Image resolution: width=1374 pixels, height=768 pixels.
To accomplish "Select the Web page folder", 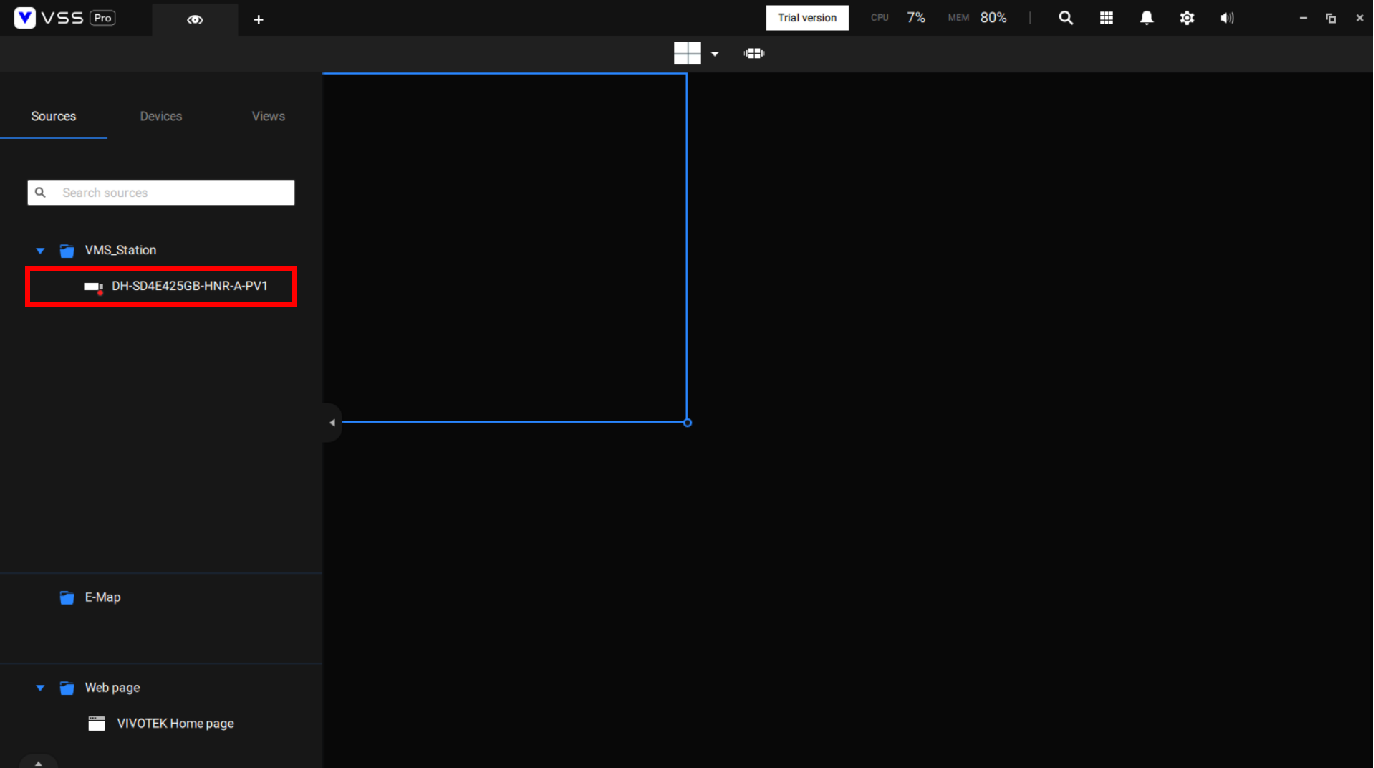I will (x=112, y=688).
